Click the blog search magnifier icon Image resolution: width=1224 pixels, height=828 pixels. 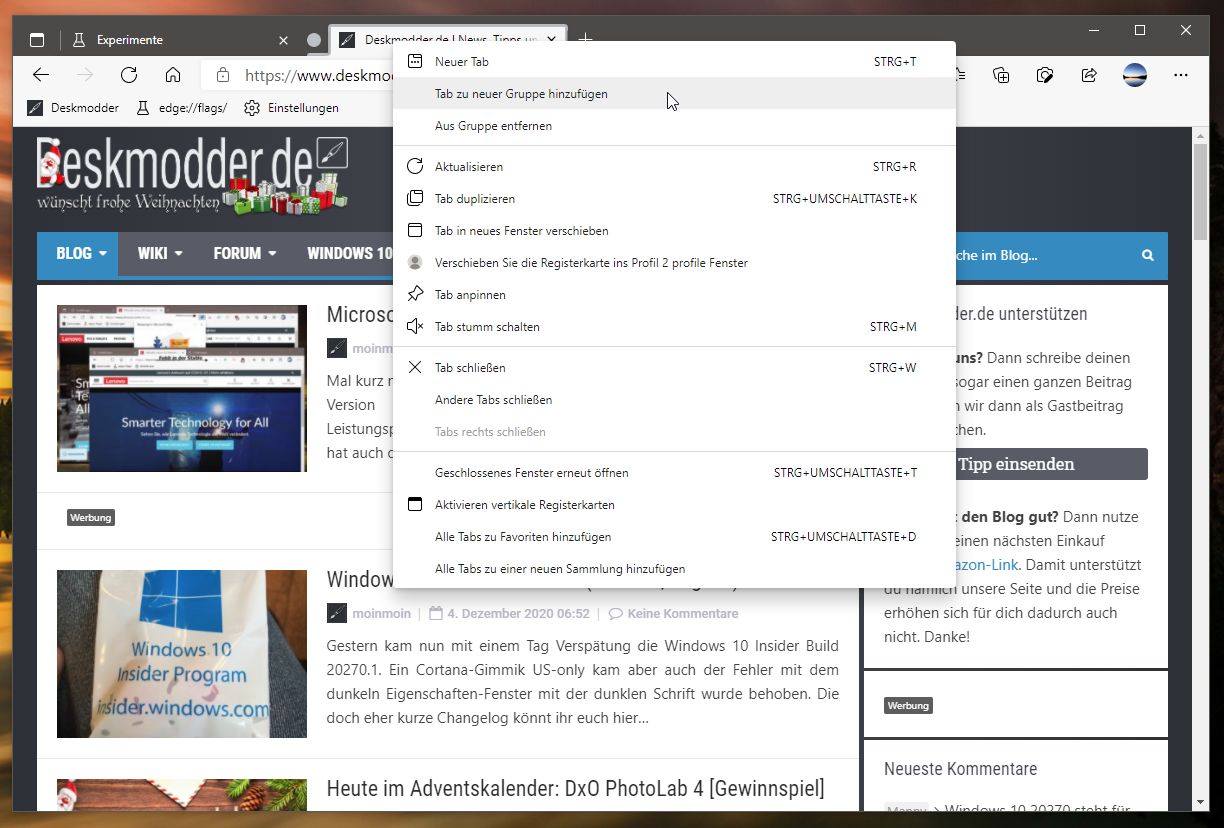[1148, 256]
